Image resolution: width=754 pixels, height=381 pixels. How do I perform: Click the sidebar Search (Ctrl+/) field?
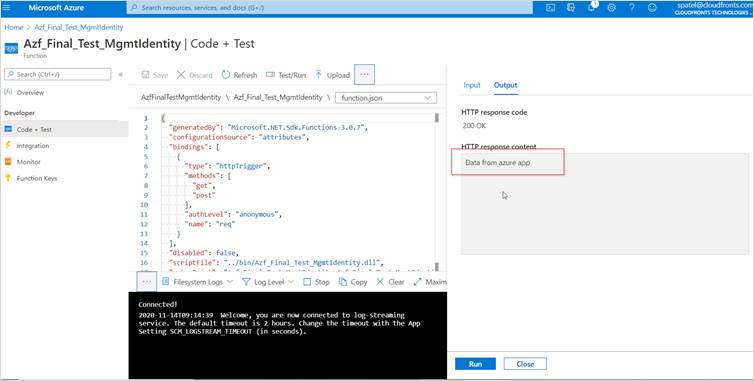[58, 74]
